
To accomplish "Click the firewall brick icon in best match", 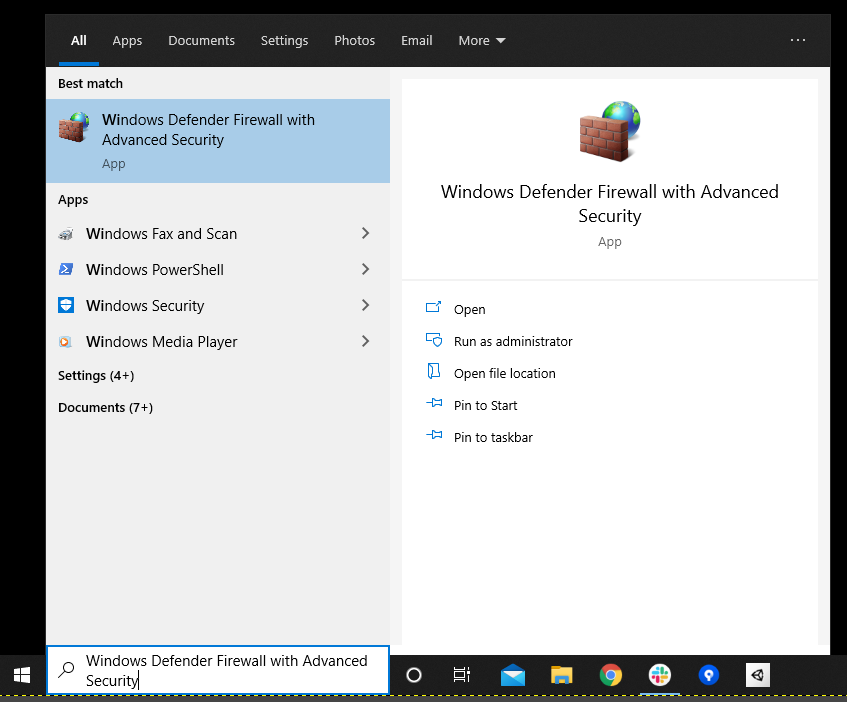I will [74, 127].
